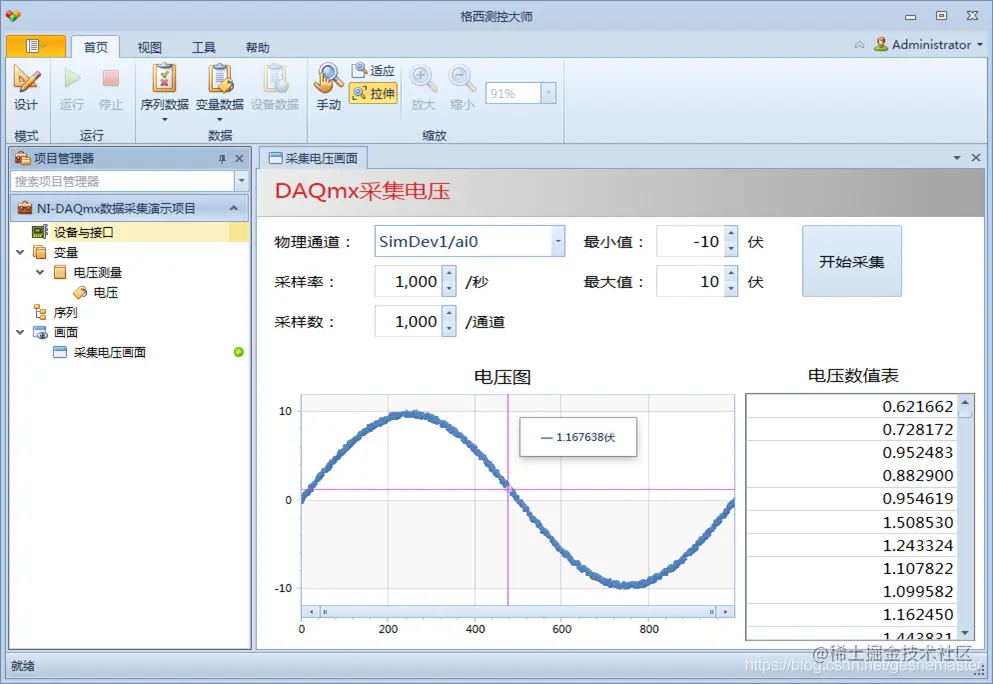Open 序列数据 sequence data
The image size is (993, 684).
tap(165, 92)
